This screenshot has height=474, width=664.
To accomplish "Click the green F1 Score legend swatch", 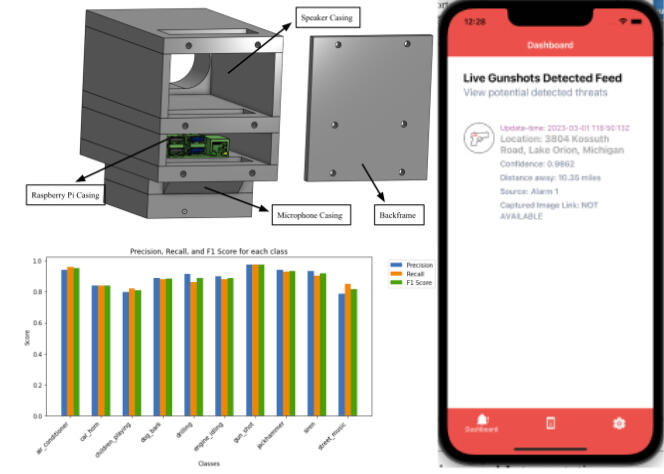I will click(394, 282).
